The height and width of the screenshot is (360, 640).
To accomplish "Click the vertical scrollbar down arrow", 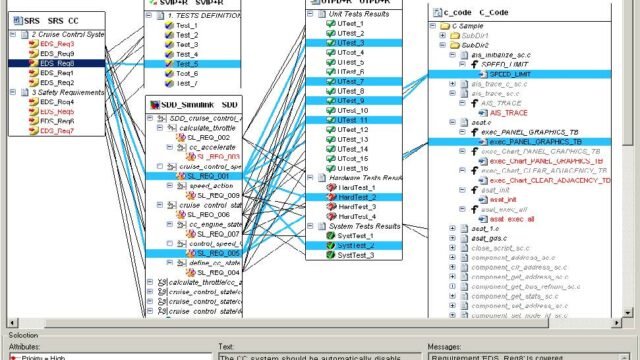I will [x=628, y=313].
